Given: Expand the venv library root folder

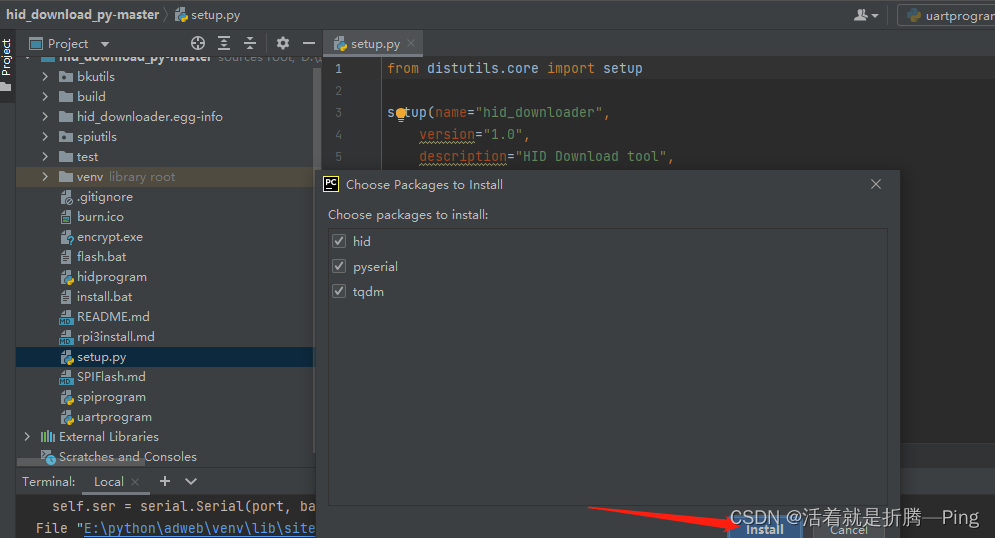Looking at the screenshot, I should tap(45, 176).
